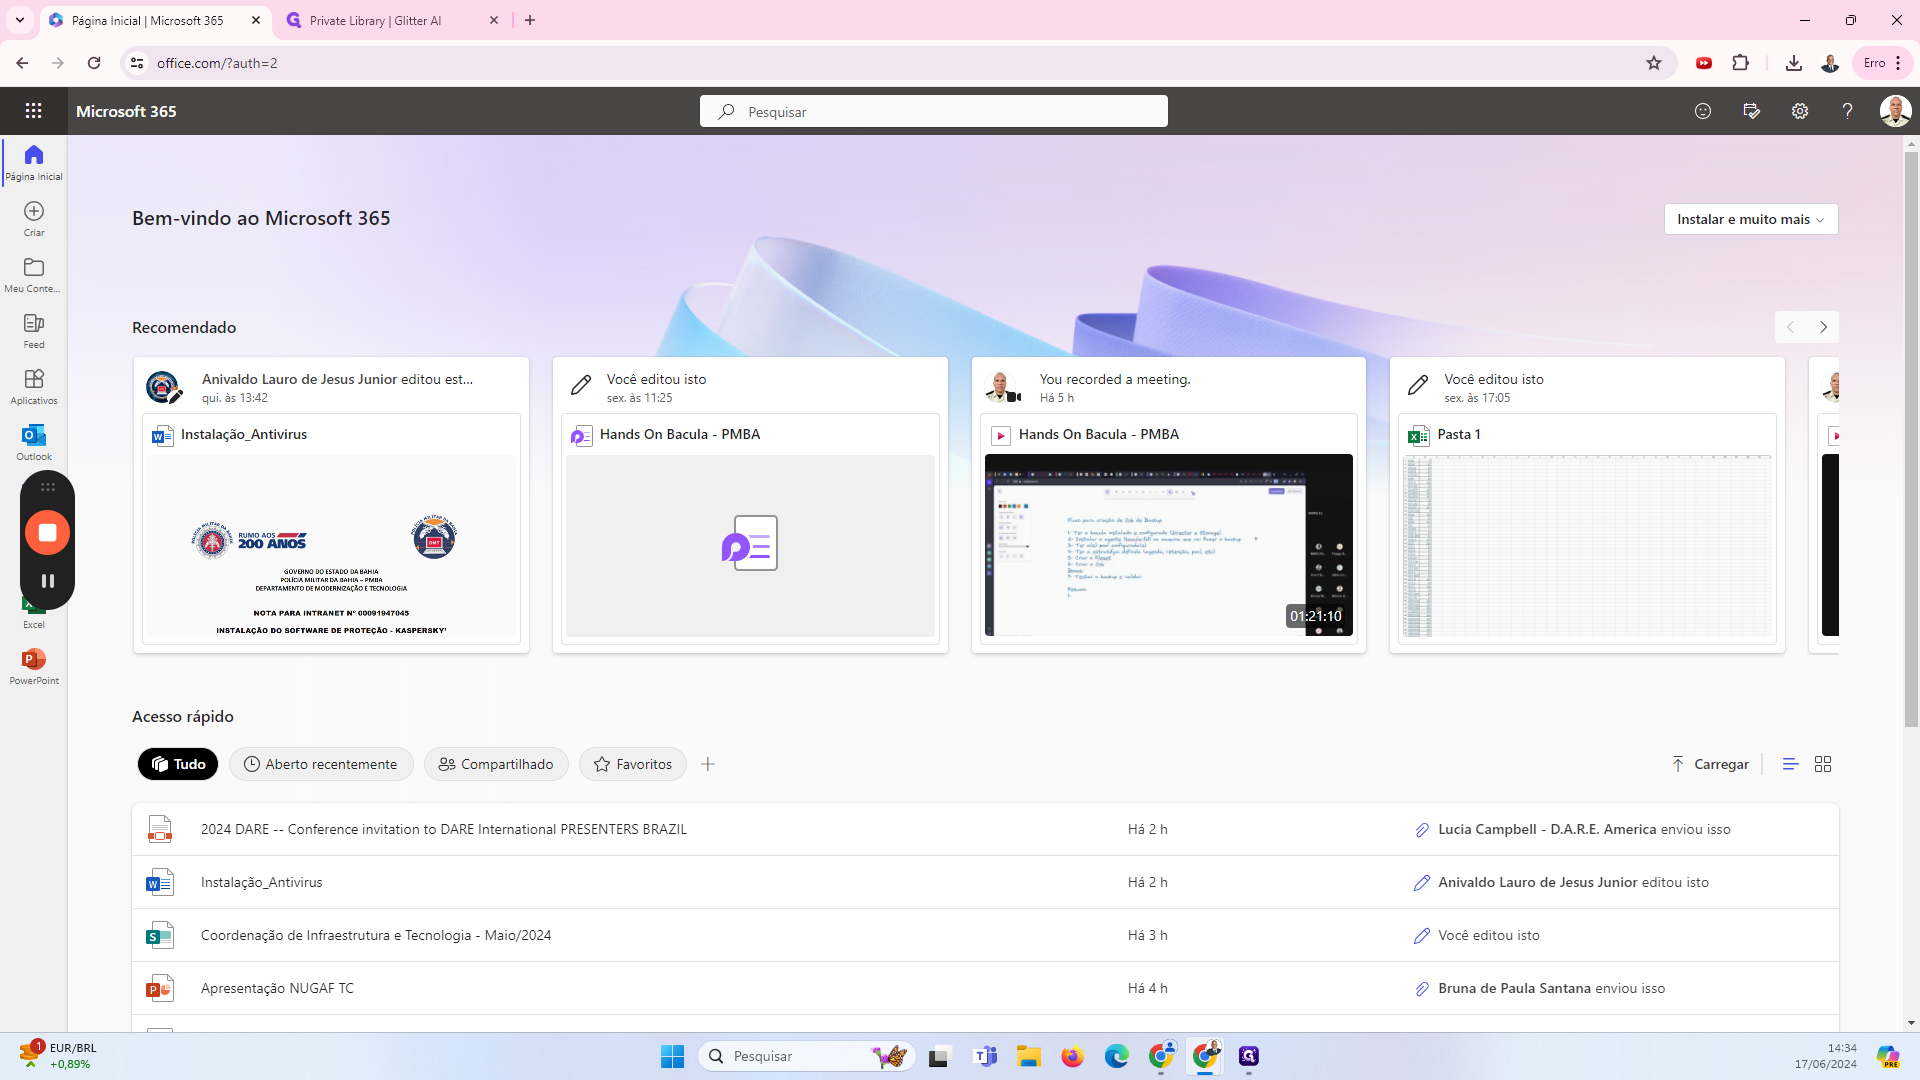Launch Excel from the sidebar

[34, 612]
